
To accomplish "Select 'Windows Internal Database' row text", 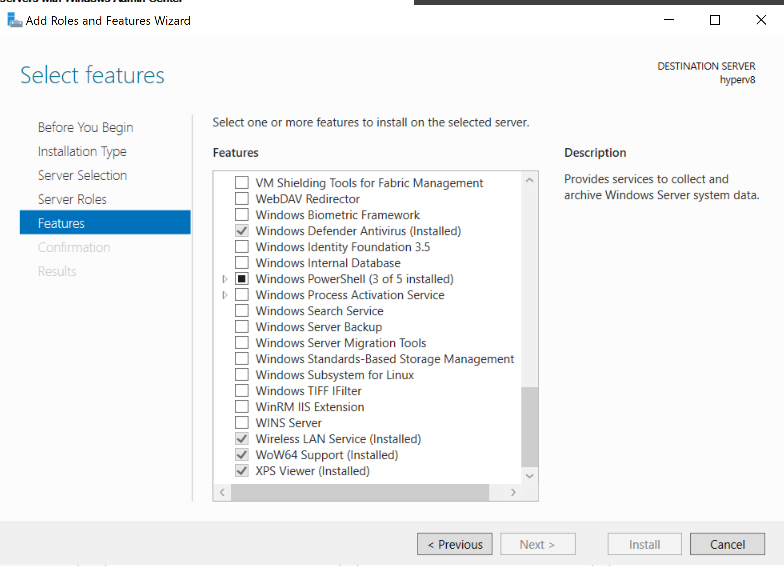I will coord(328,263).
